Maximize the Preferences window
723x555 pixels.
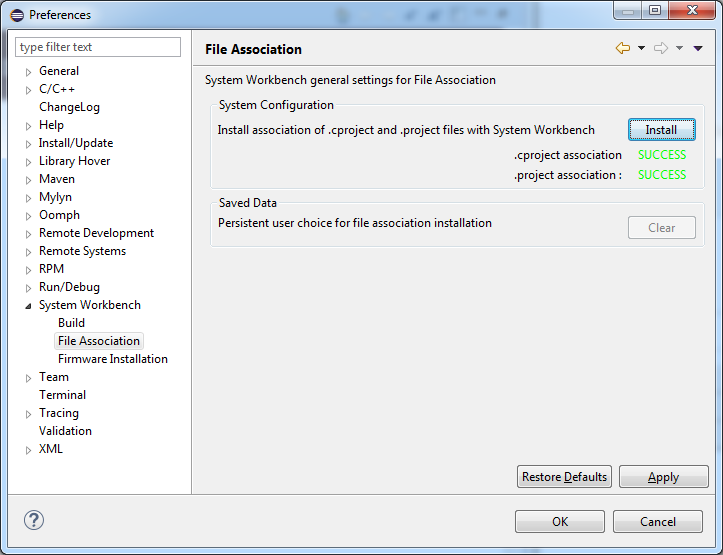(655, 10)
